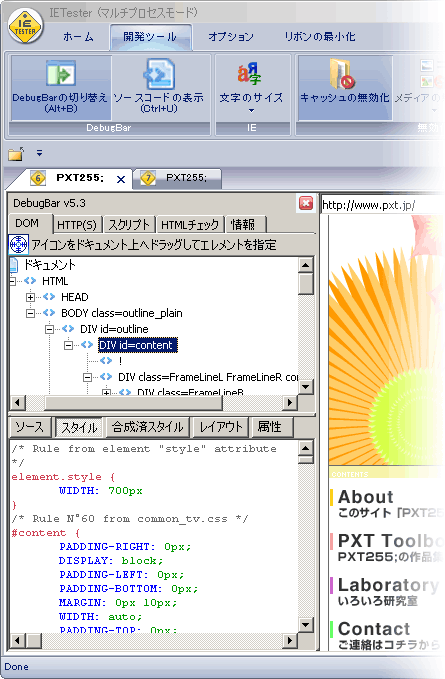Click DOM tree scroll down arrow
This screenshot has width=445, height=679.
tap(306, 386)
